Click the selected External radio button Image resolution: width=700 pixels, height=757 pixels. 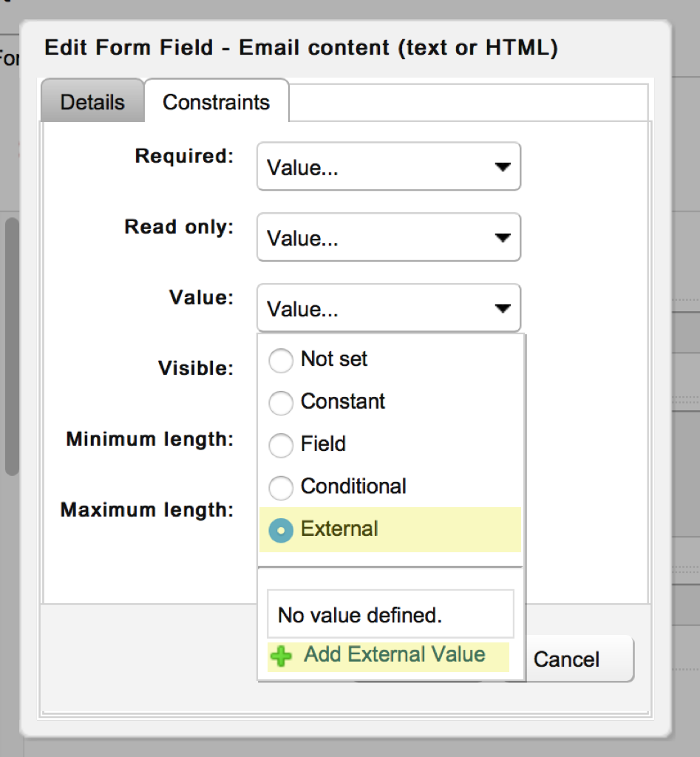point(282,531)
